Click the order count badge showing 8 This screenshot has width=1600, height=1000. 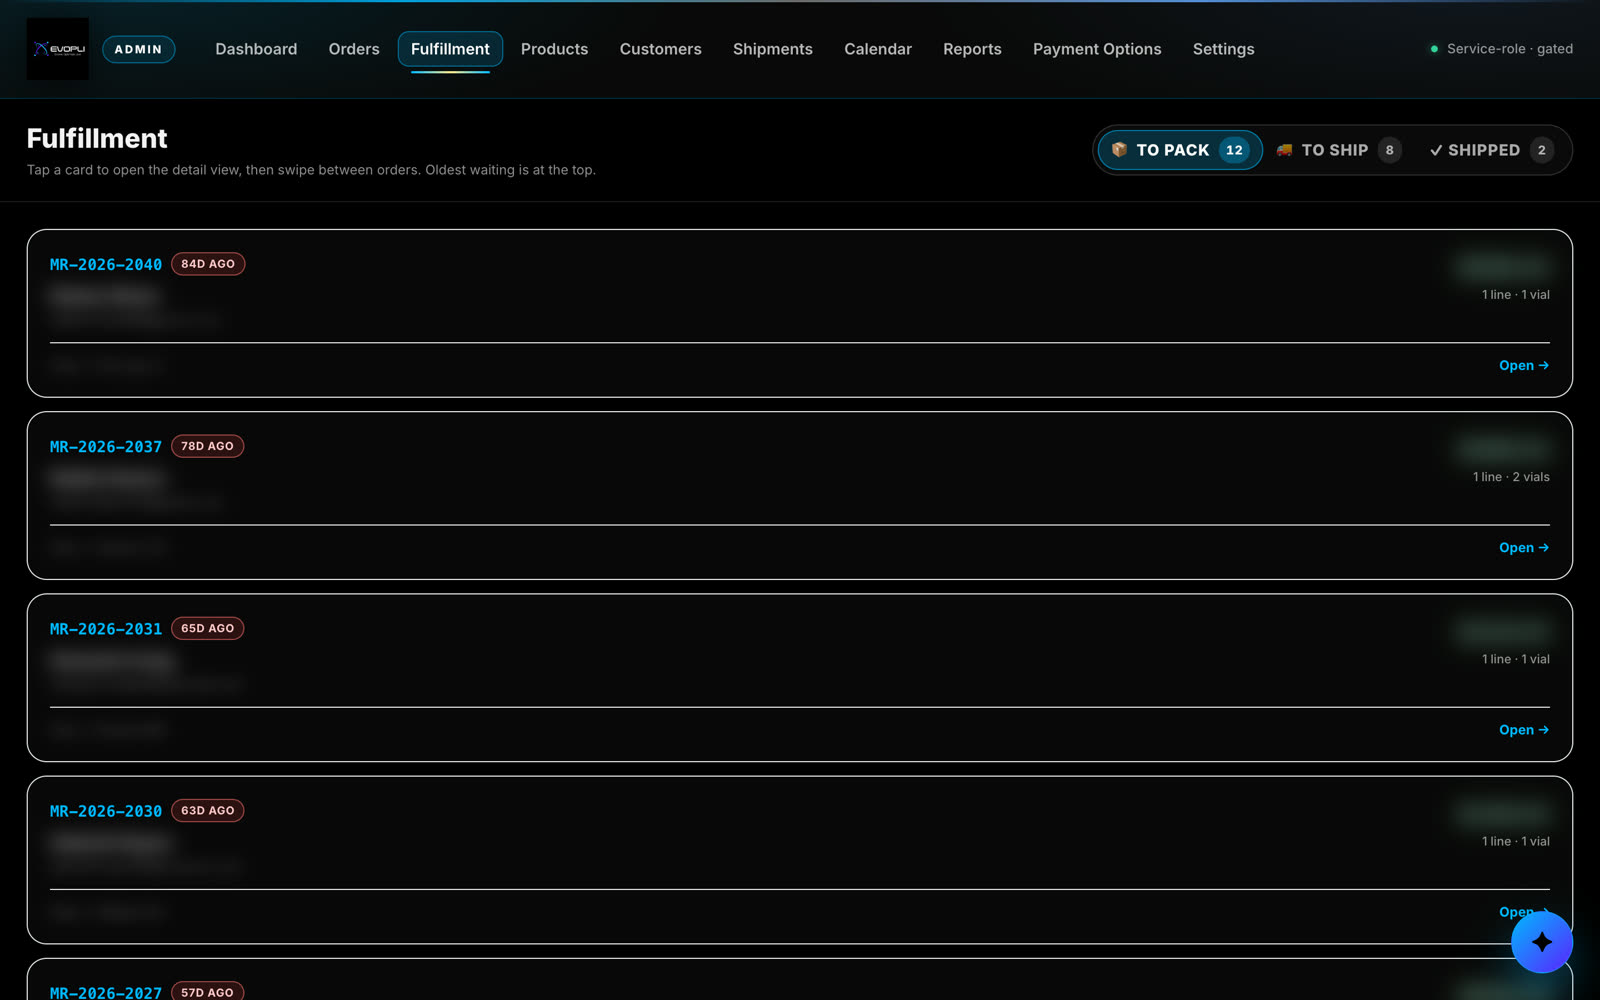pos(1389,150)
